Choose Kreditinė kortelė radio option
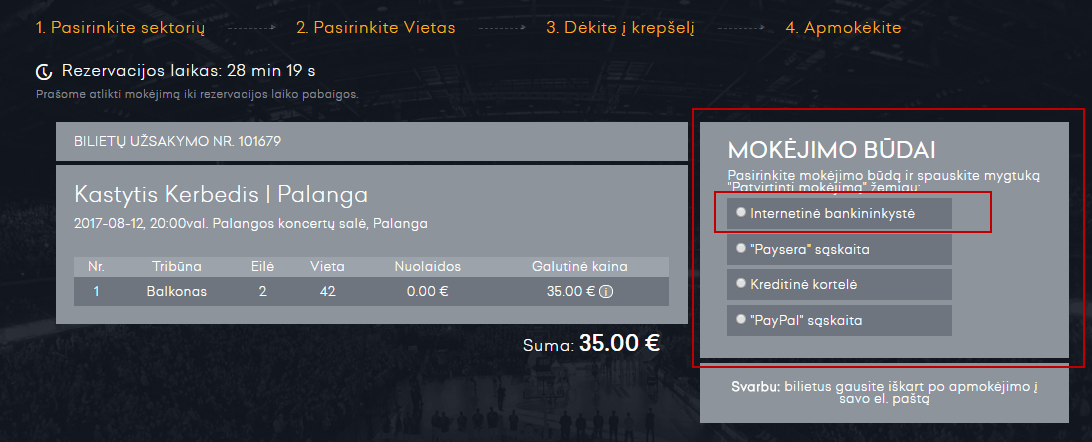 point(741,283)
